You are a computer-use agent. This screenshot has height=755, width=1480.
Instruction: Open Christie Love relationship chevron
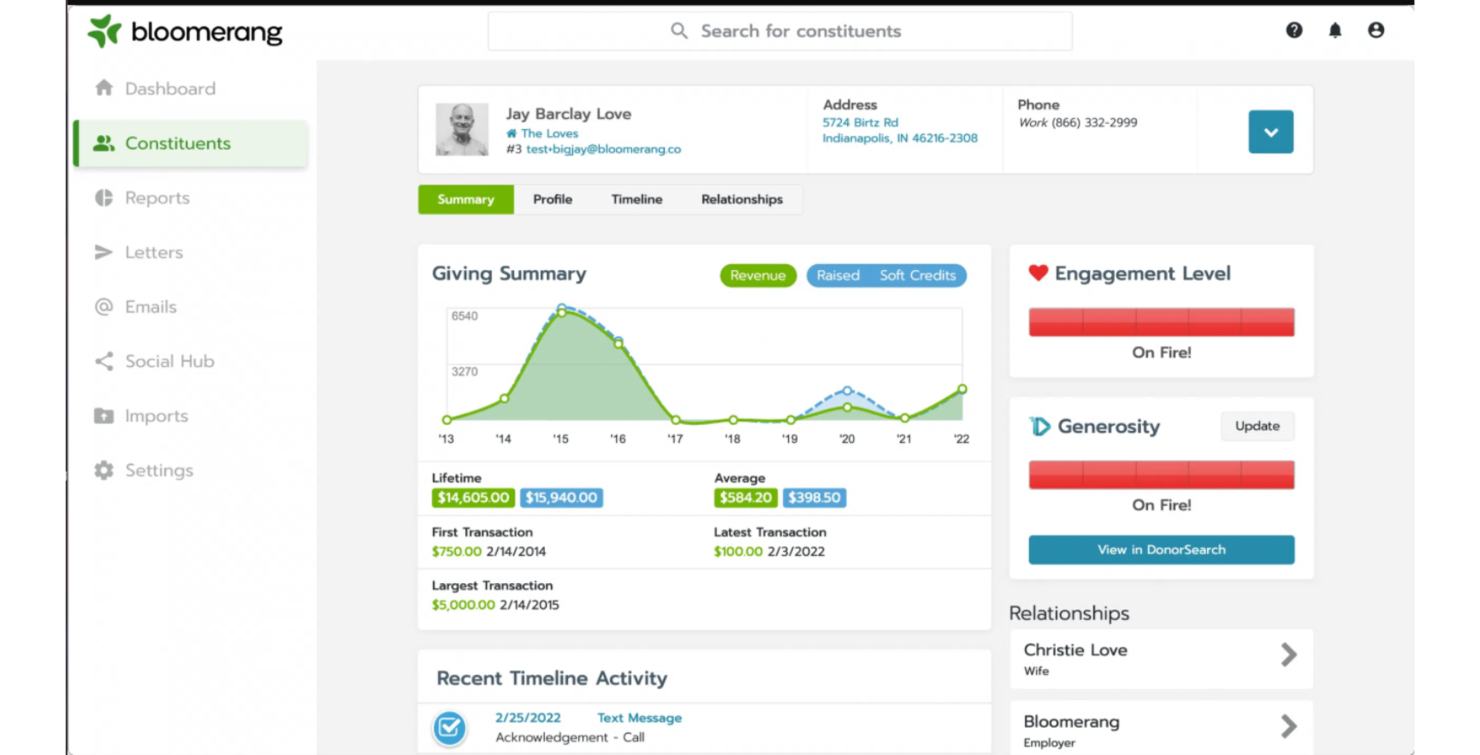coord(1289,654)
